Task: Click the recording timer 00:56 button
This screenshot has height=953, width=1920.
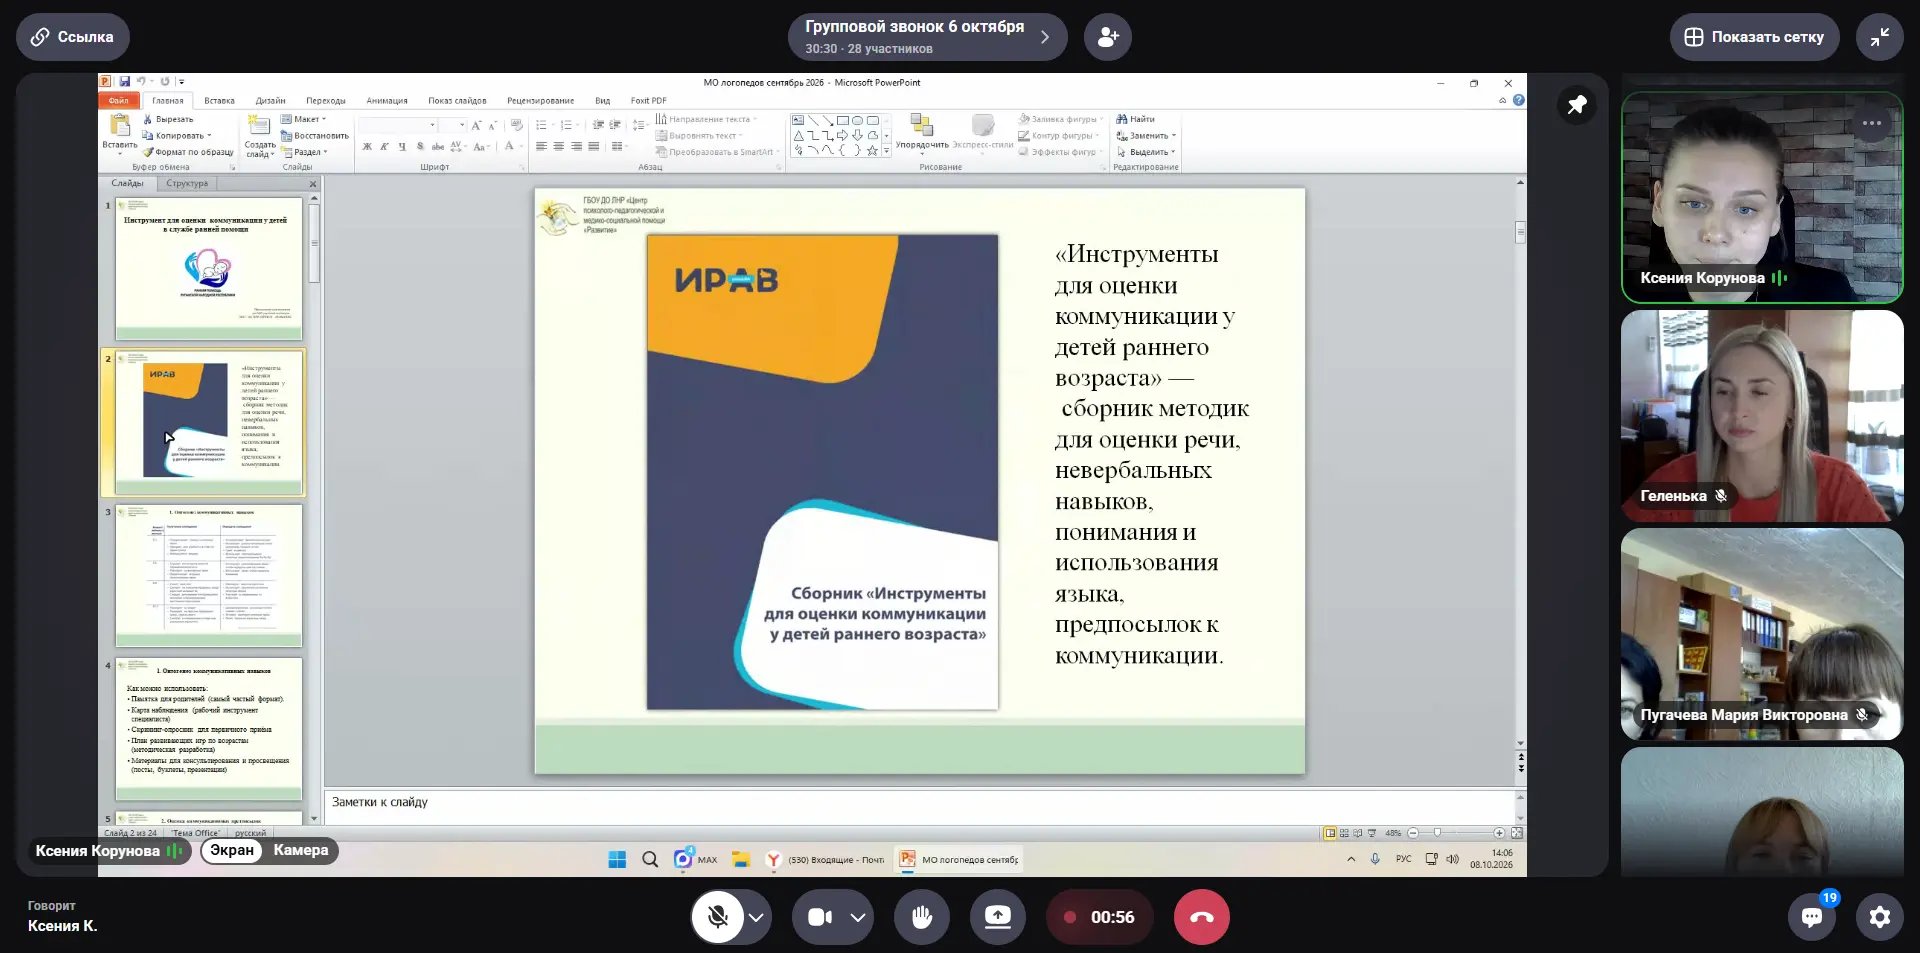Action: pyautogui.click(x=1098, y=917)
